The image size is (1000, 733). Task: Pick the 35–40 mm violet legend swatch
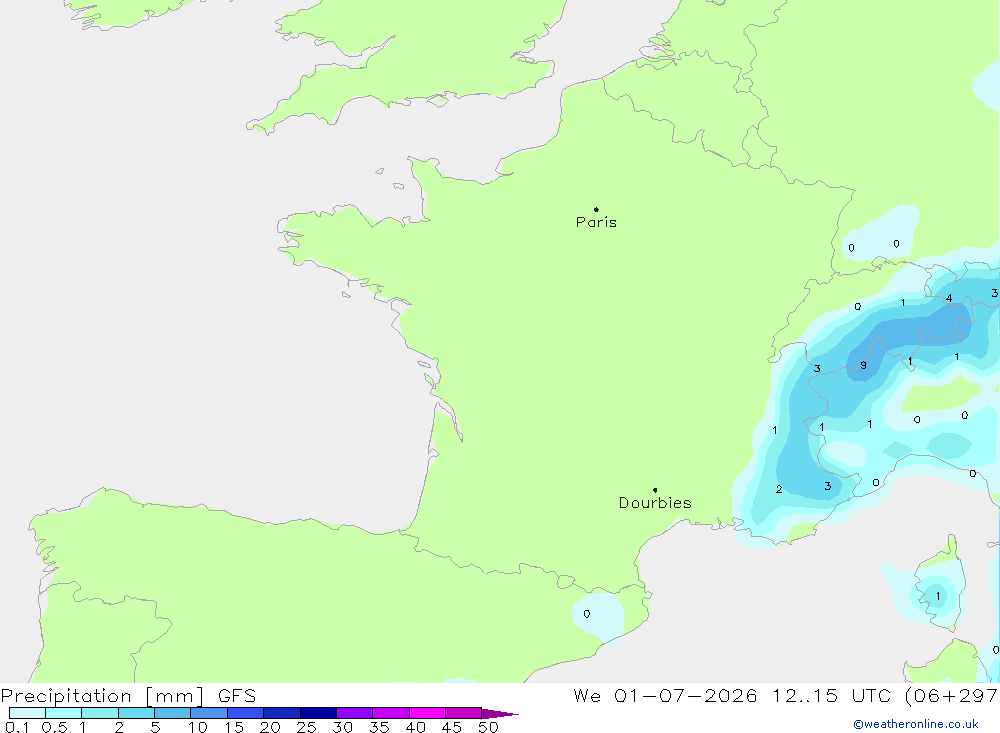[x=391, y=713]
